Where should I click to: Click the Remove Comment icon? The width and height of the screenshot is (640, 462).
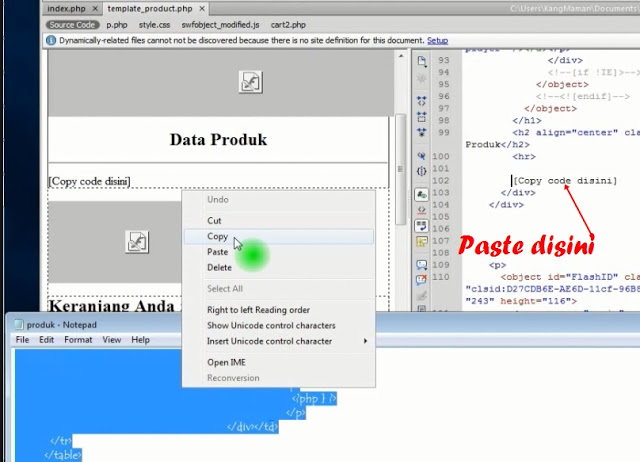(x=422, y=280)
